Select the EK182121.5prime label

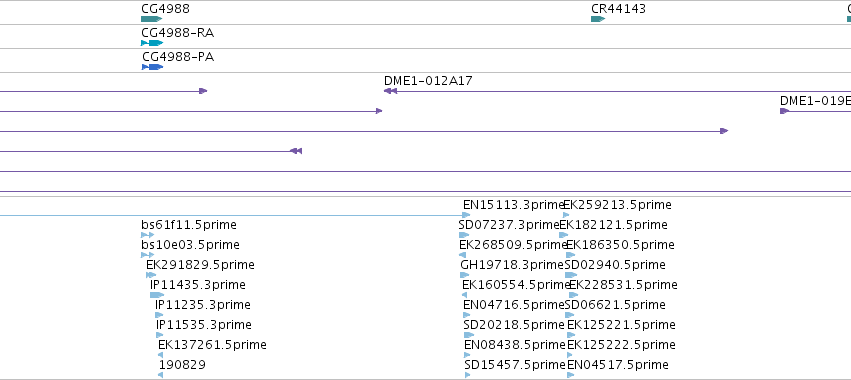pyautogui.click(x=613, y=225)
